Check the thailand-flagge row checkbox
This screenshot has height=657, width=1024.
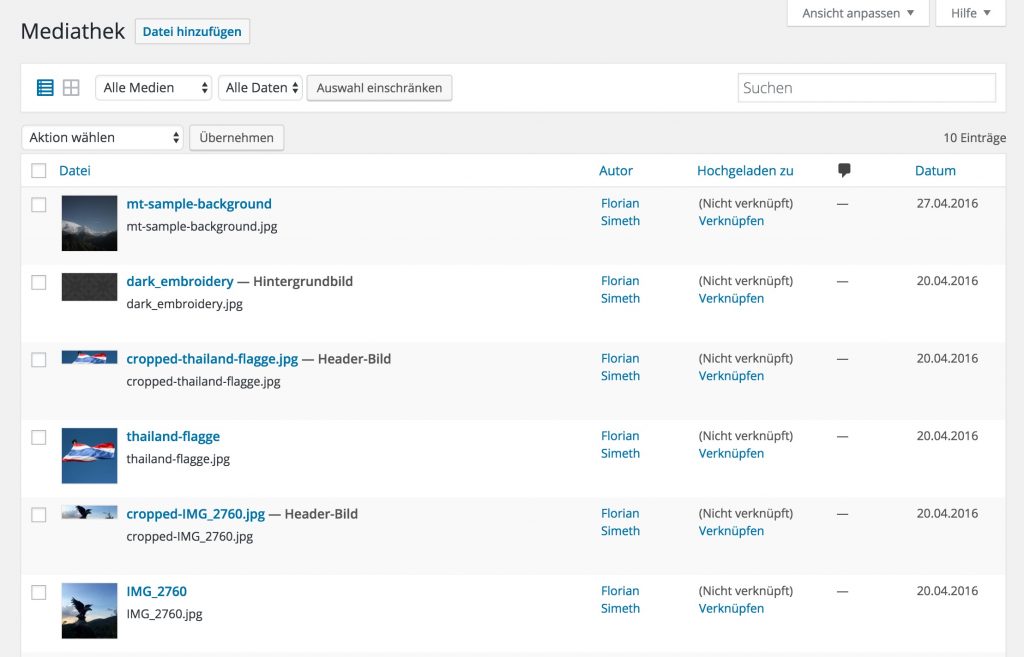[38, 437]
